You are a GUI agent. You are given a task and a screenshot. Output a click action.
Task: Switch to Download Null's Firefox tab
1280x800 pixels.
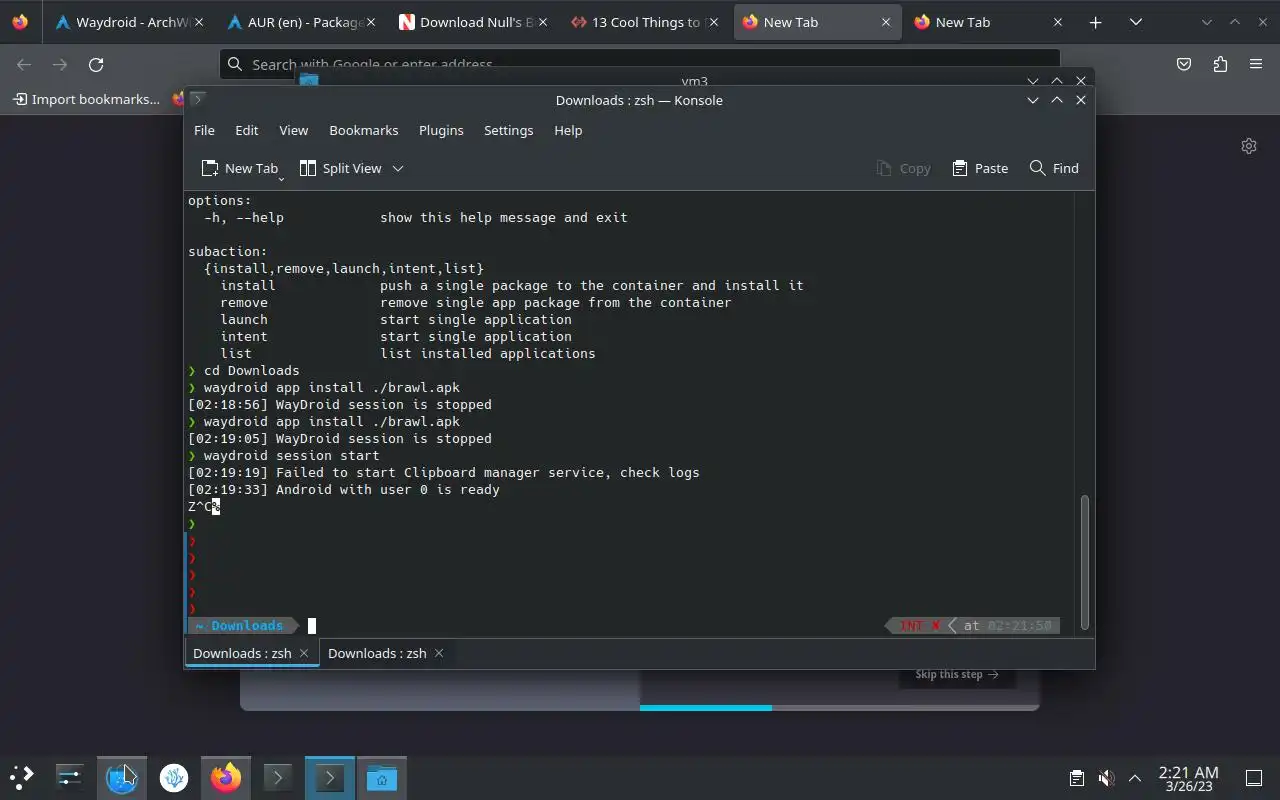click(x=471, y=22)
